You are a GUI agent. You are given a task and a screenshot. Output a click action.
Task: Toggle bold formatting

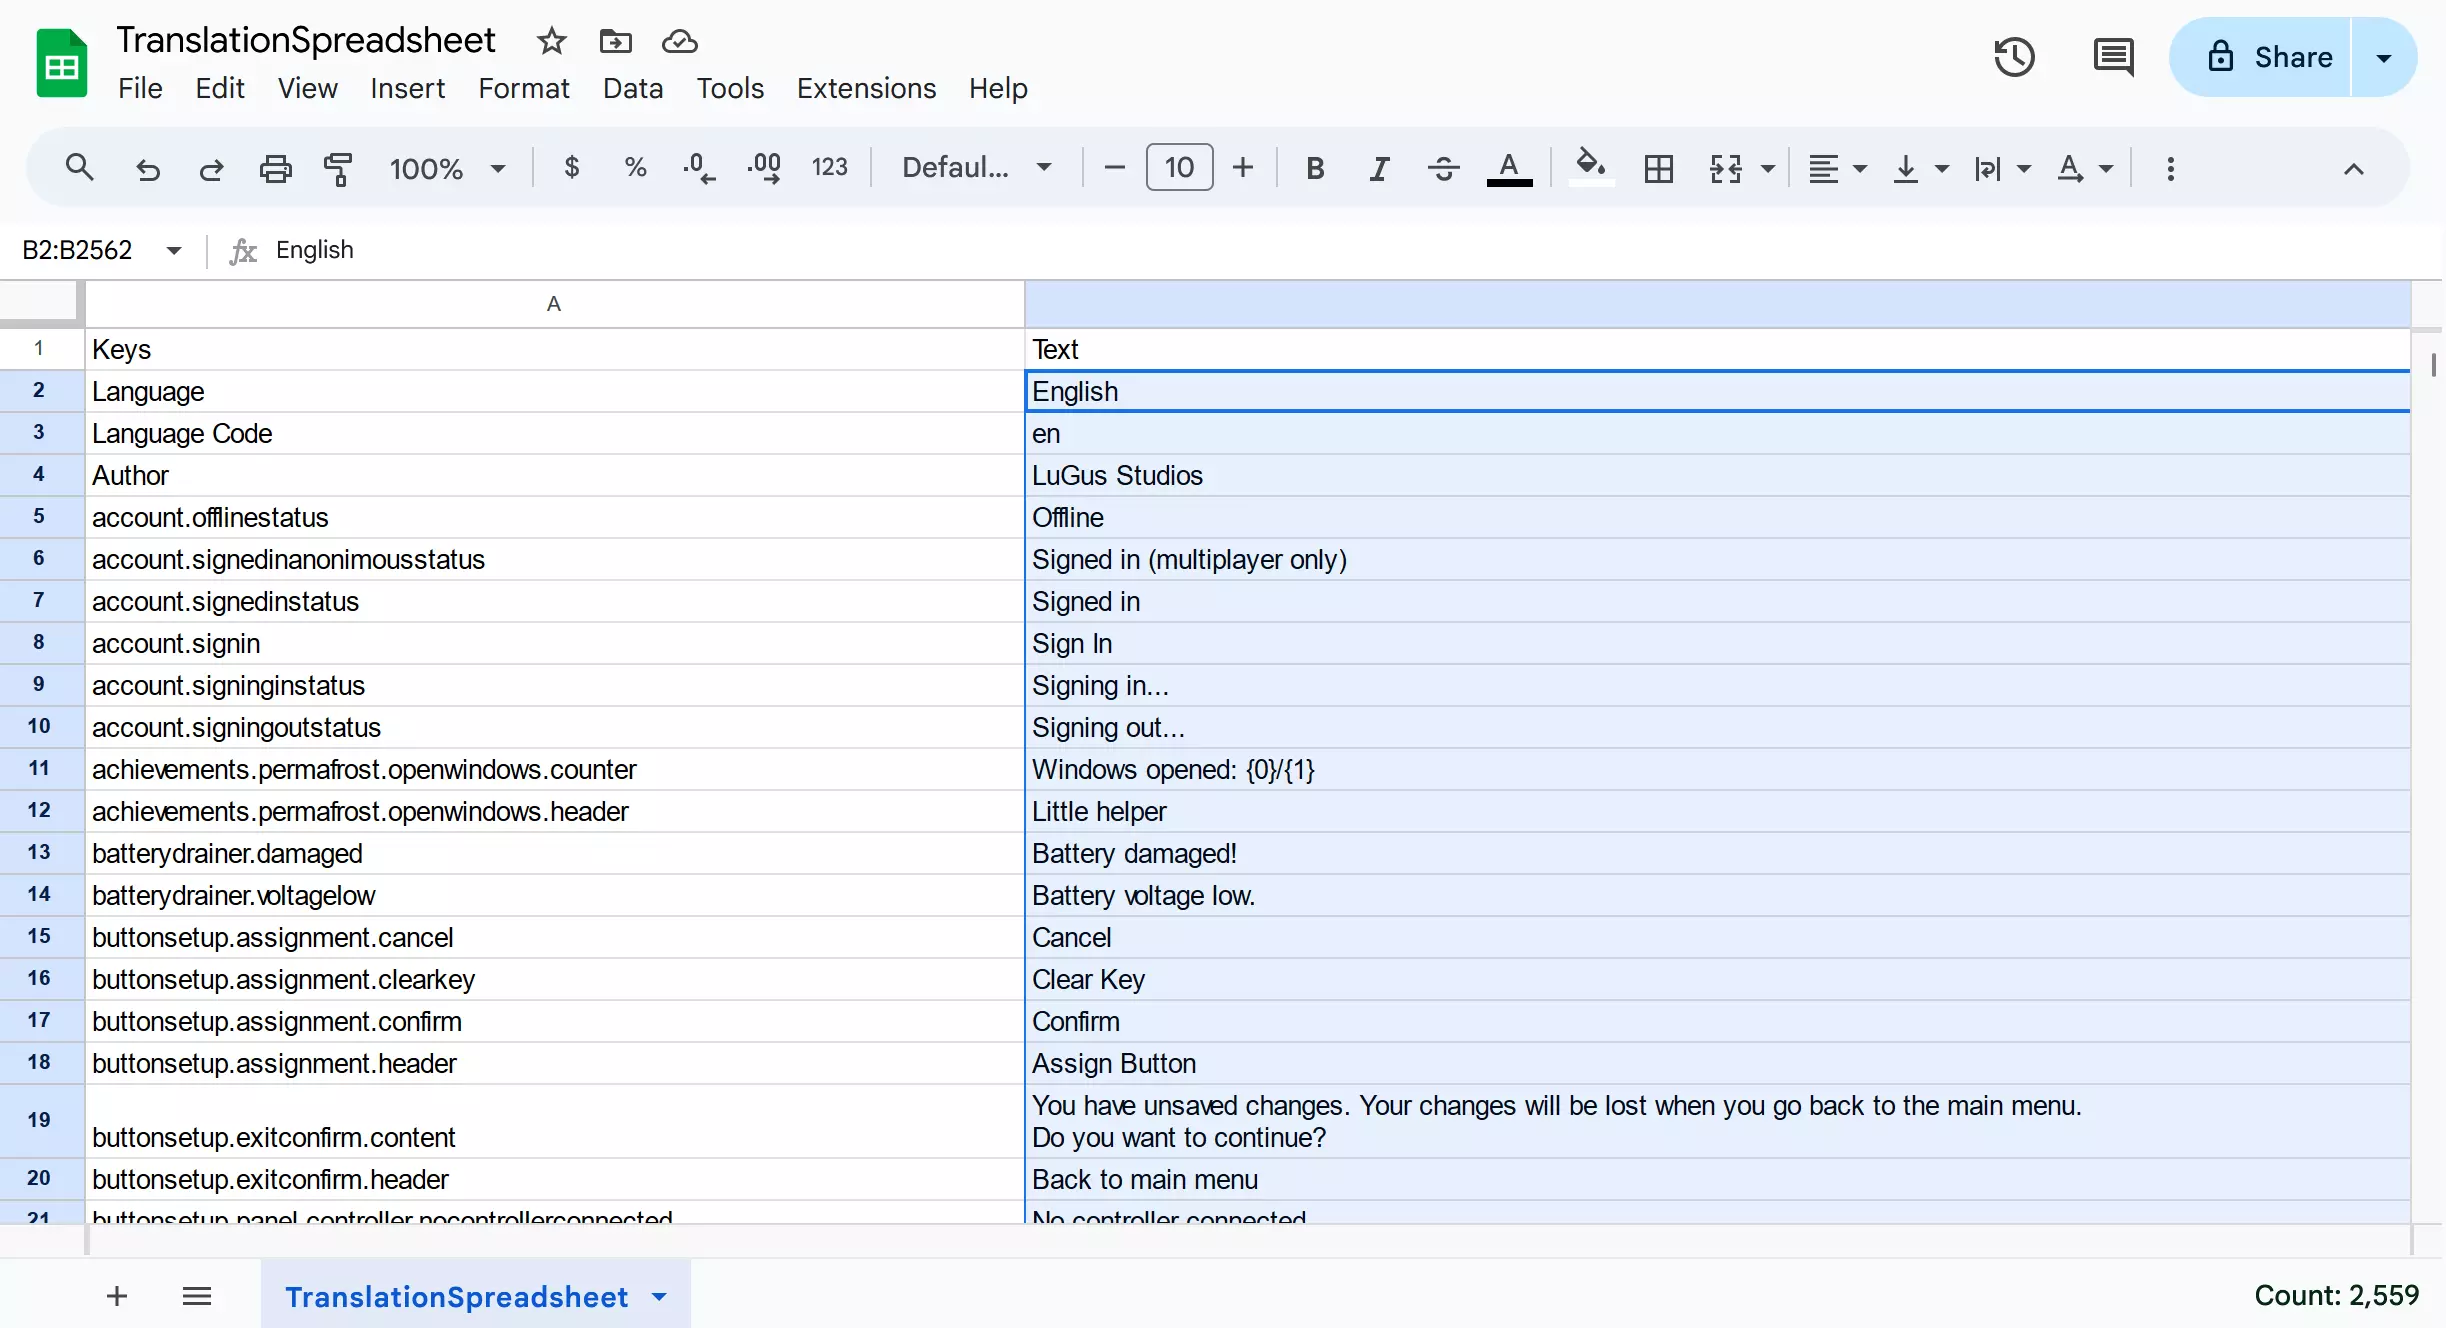(1315, 168)
